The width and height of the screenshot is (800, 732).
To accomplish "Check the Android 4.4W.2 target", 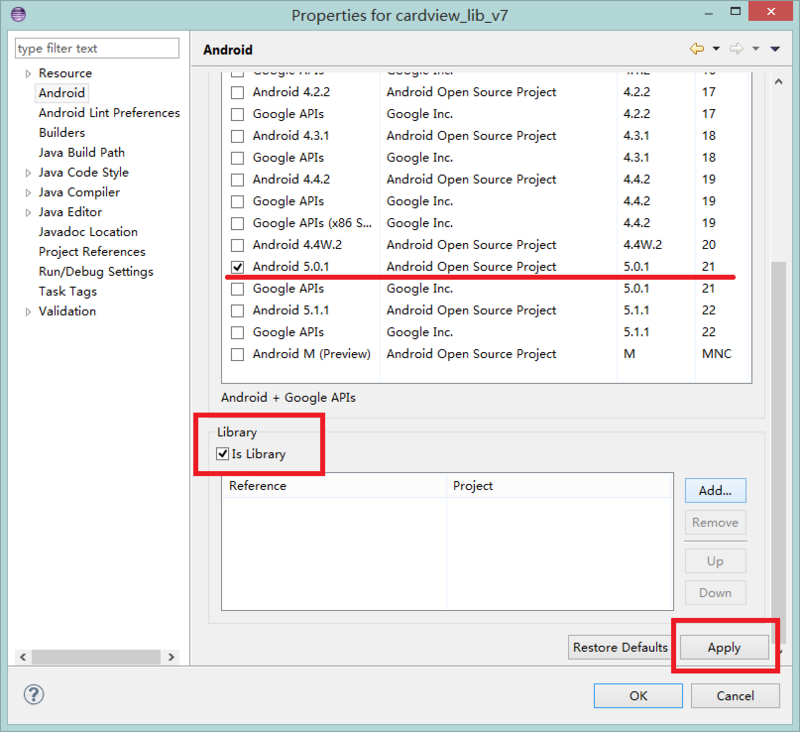I will tap(237, 245).
